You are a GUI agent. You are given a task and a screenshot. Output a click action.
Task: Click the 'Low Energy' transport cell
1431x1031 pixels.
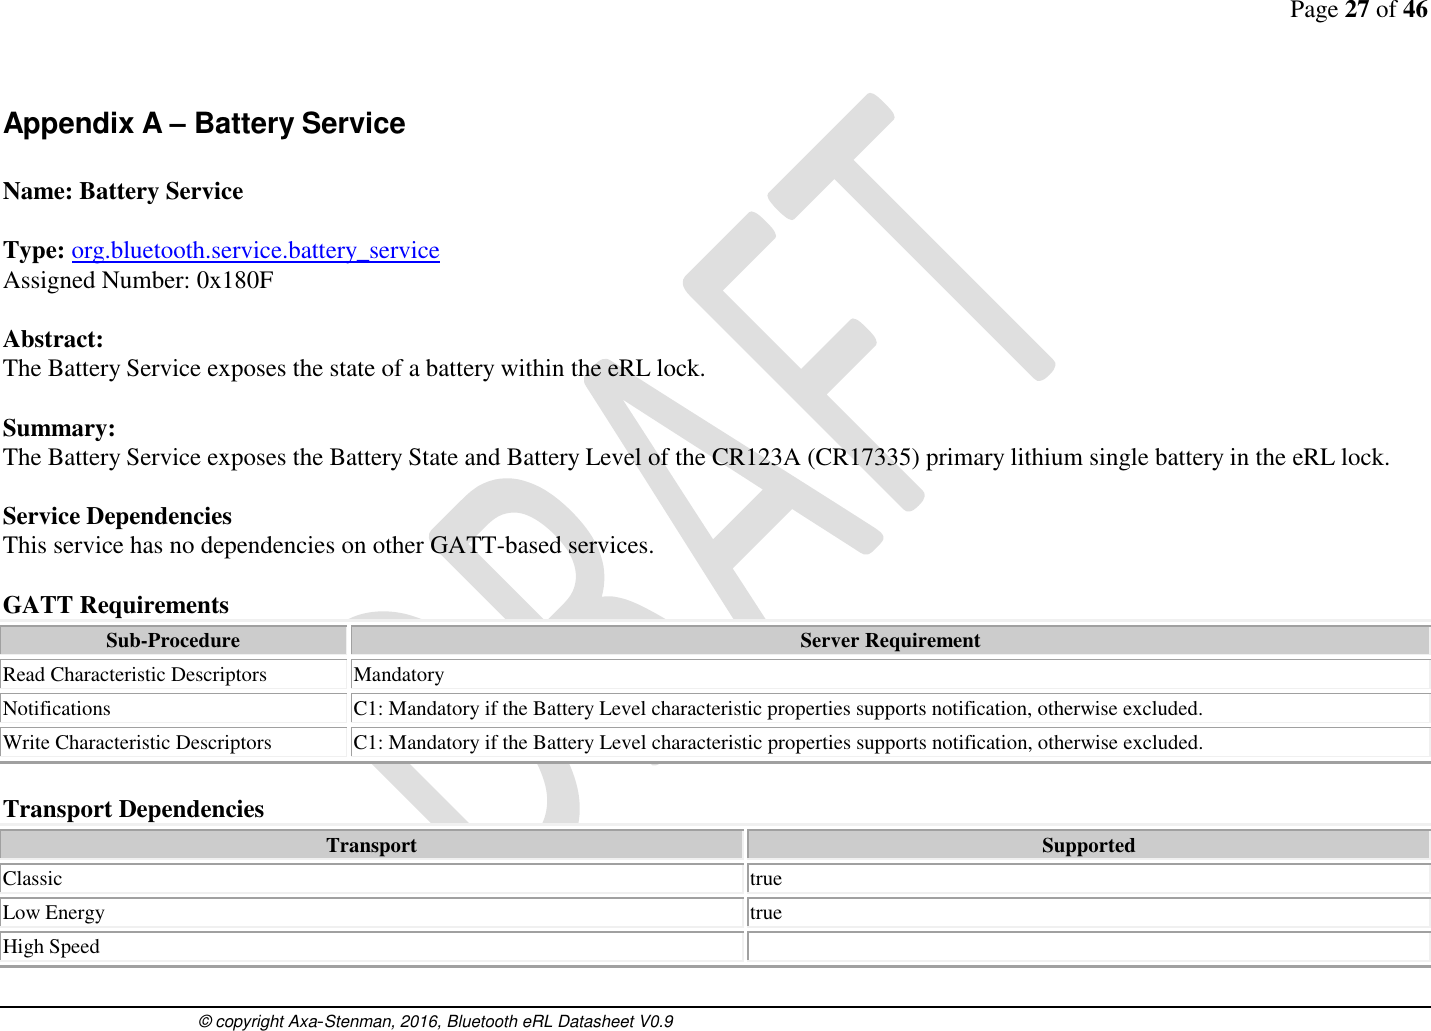(x=372, y=912)
